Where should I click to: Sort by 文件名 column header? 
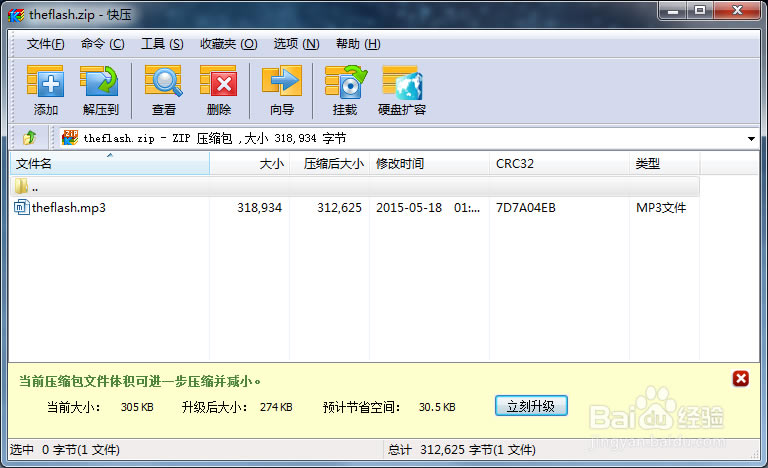(x=110, y=163)
